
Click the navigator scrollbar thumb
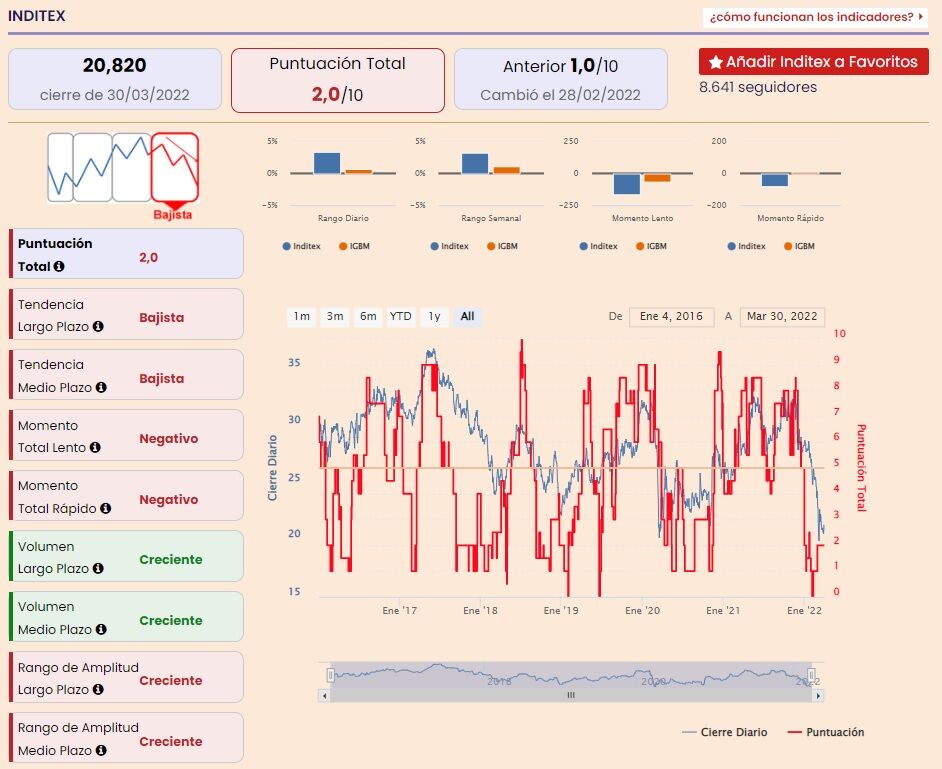point(571,696)
